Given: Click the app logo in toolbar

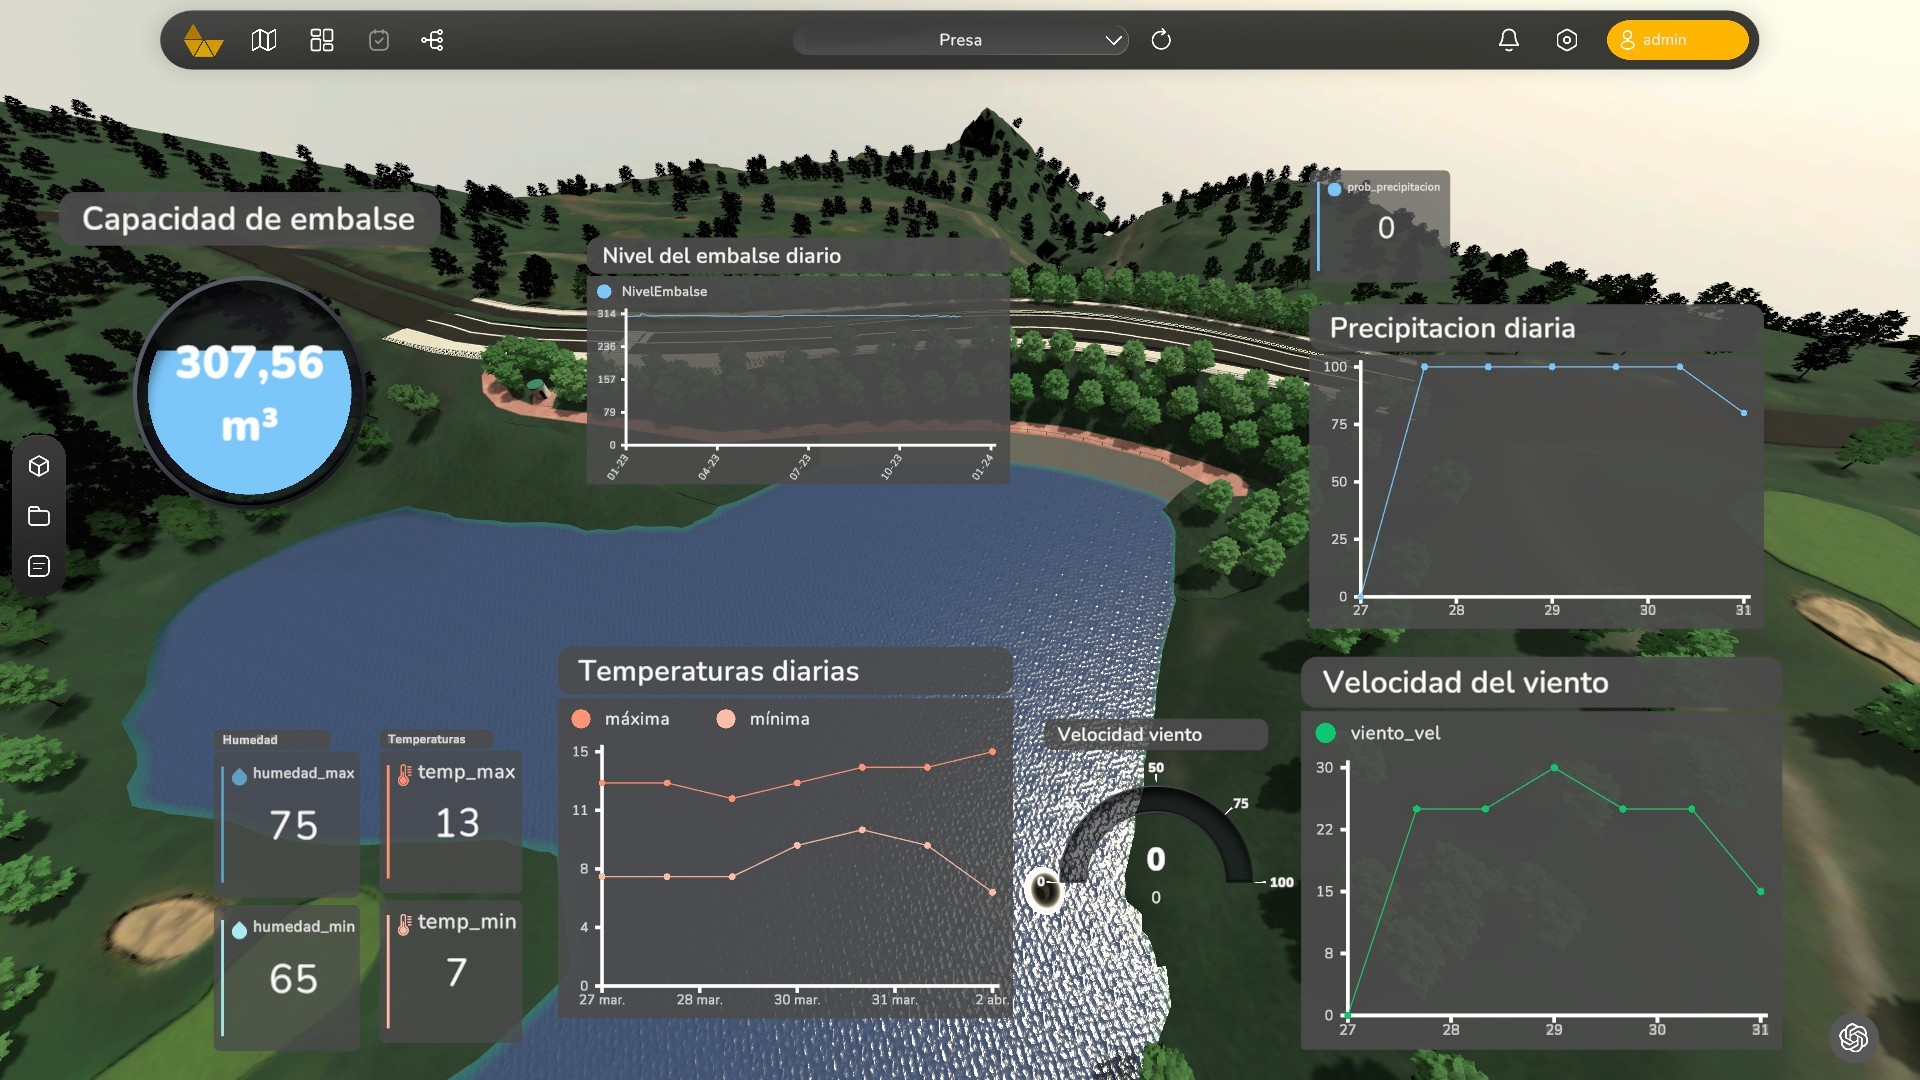Looking at the screenshot, I should pyautogui.click(x=203, y=40).
